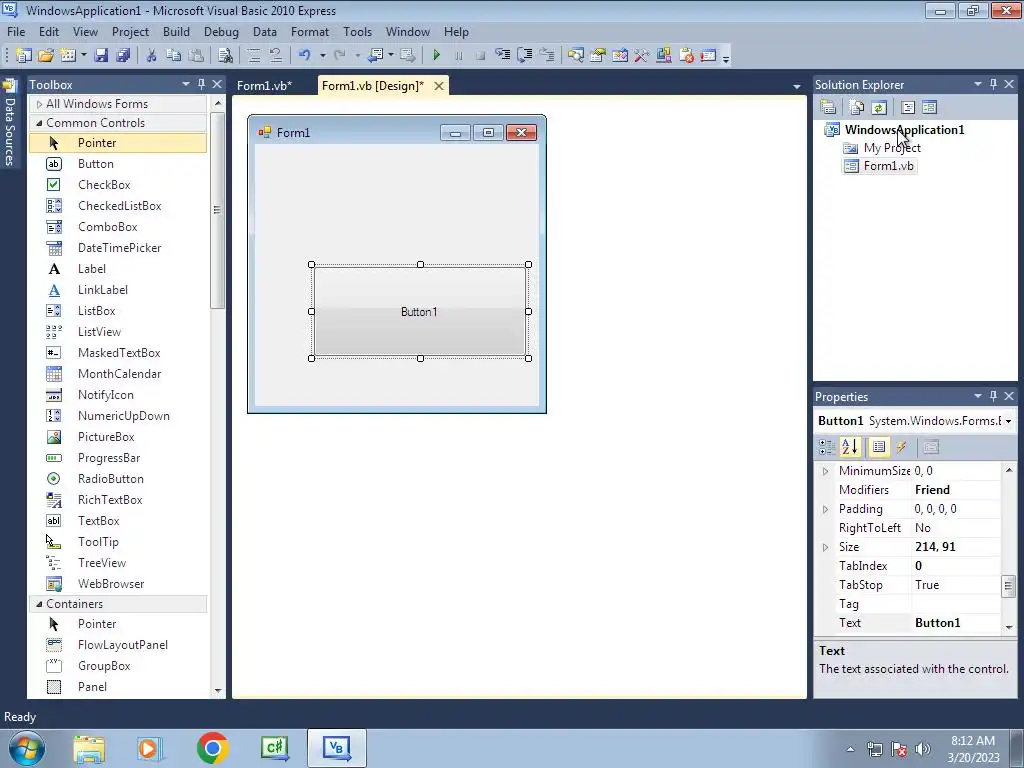Click the Uncomment lines icon

pyautogui.click(x=276, y=56)
